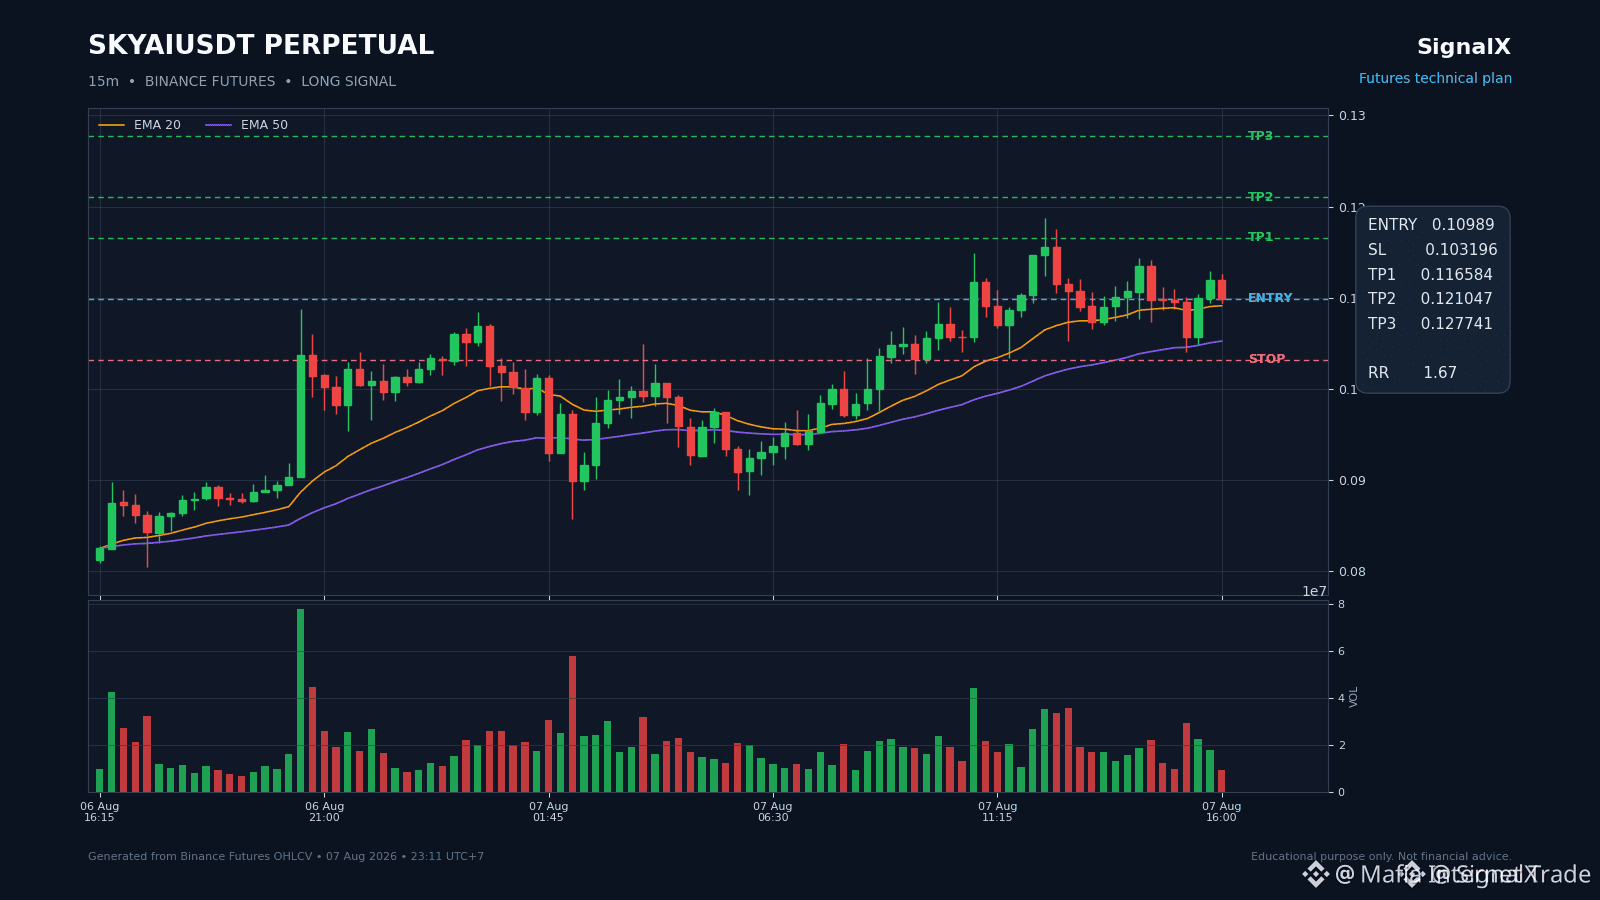Click the '07 Aug 16:00' time axis label
This screenshot has width=1600, height=900.
click(x=1221, y=812)
